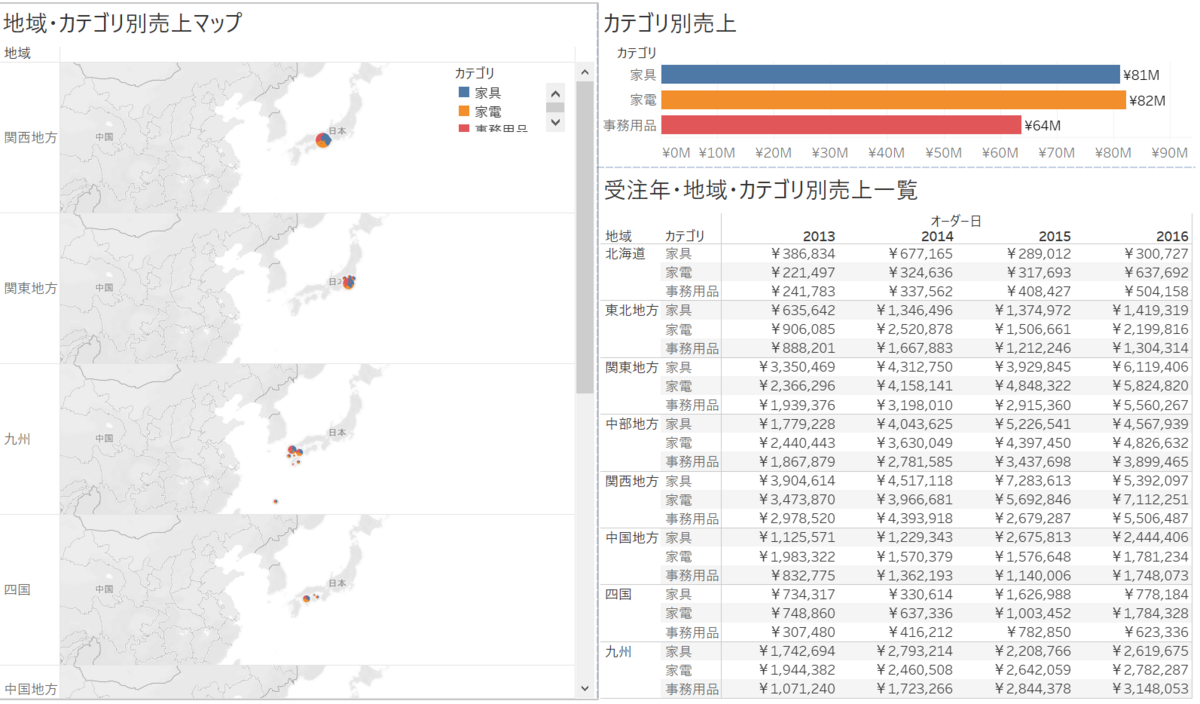Click the ¥4,393,918 cell

[914, 519]
